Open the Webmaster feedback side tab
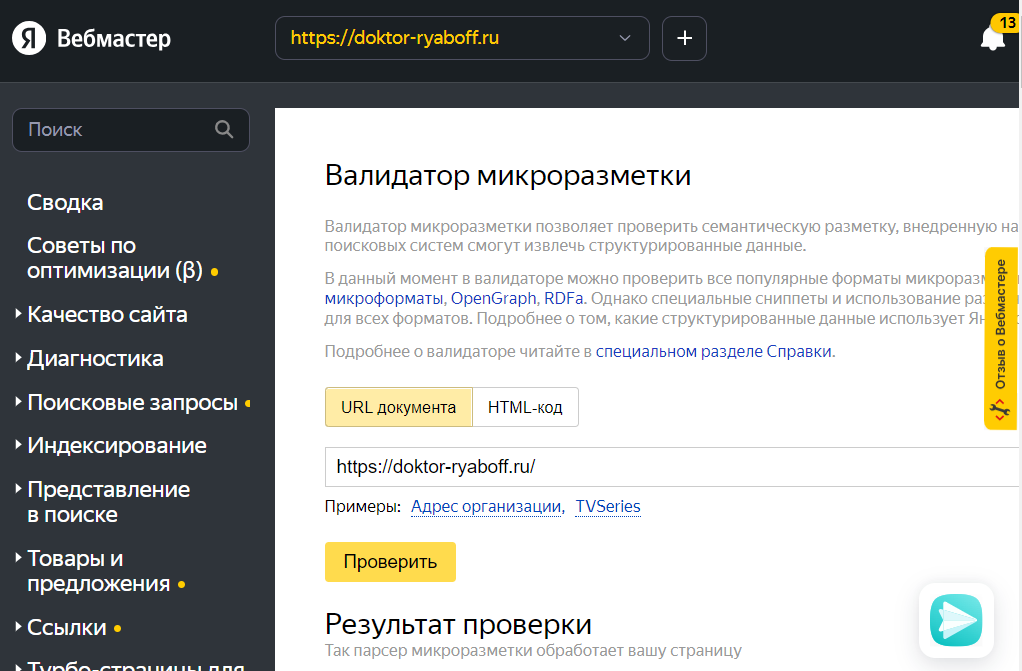This screenshot has width=1022, height=671. click(1000, 338)
